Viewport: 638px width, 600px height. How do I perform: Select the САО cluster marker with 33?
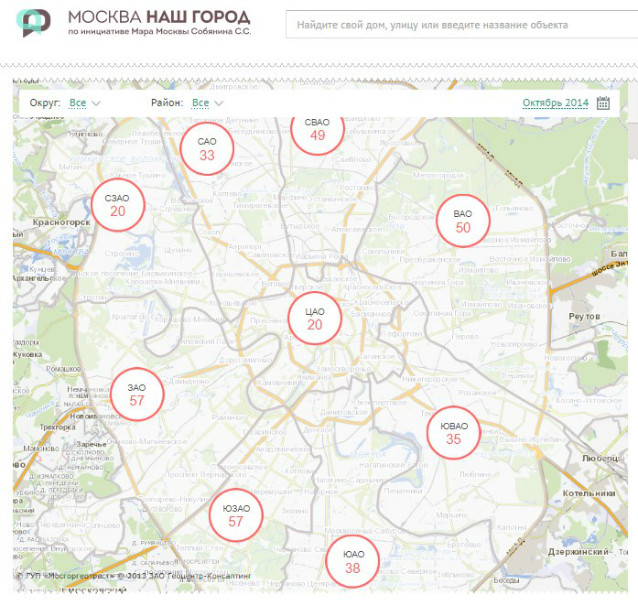[x=207, y=149]
